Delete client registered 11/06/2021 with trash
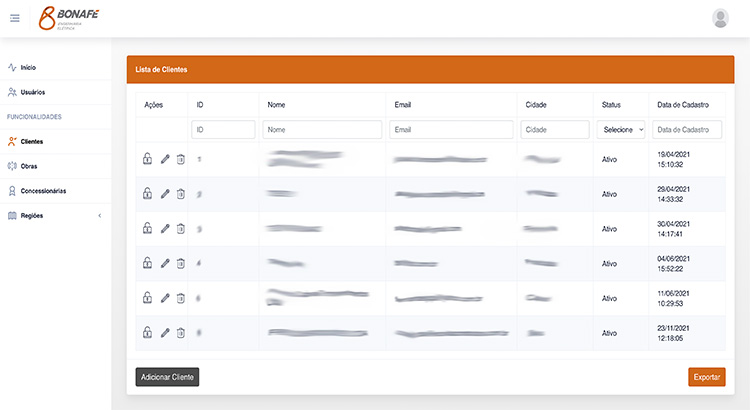The width and height of the screenshot is (750, 410). tap(180, 298)
